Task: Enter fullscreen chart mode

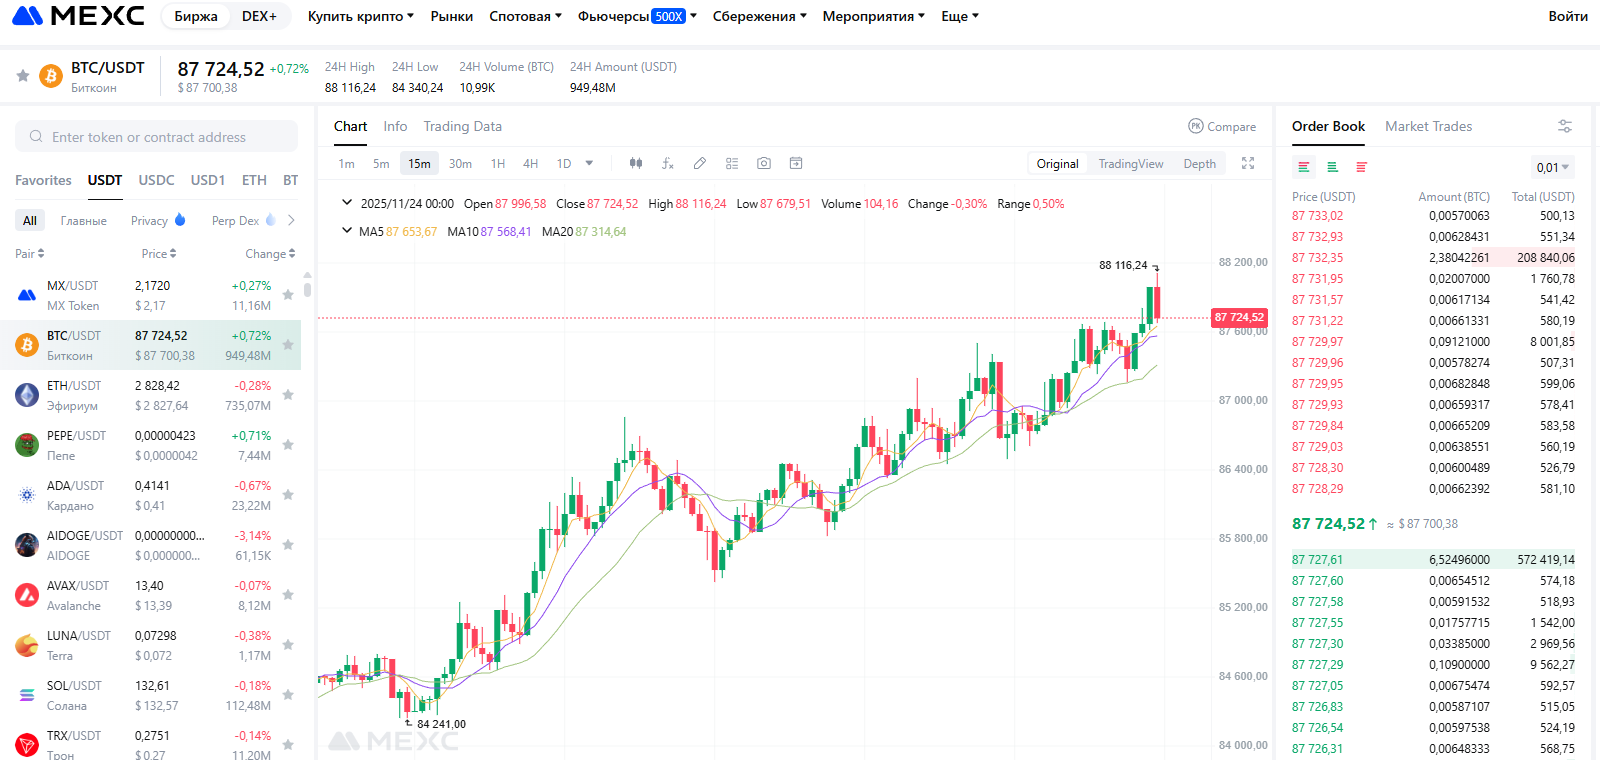Action: tap(1248, 164)
